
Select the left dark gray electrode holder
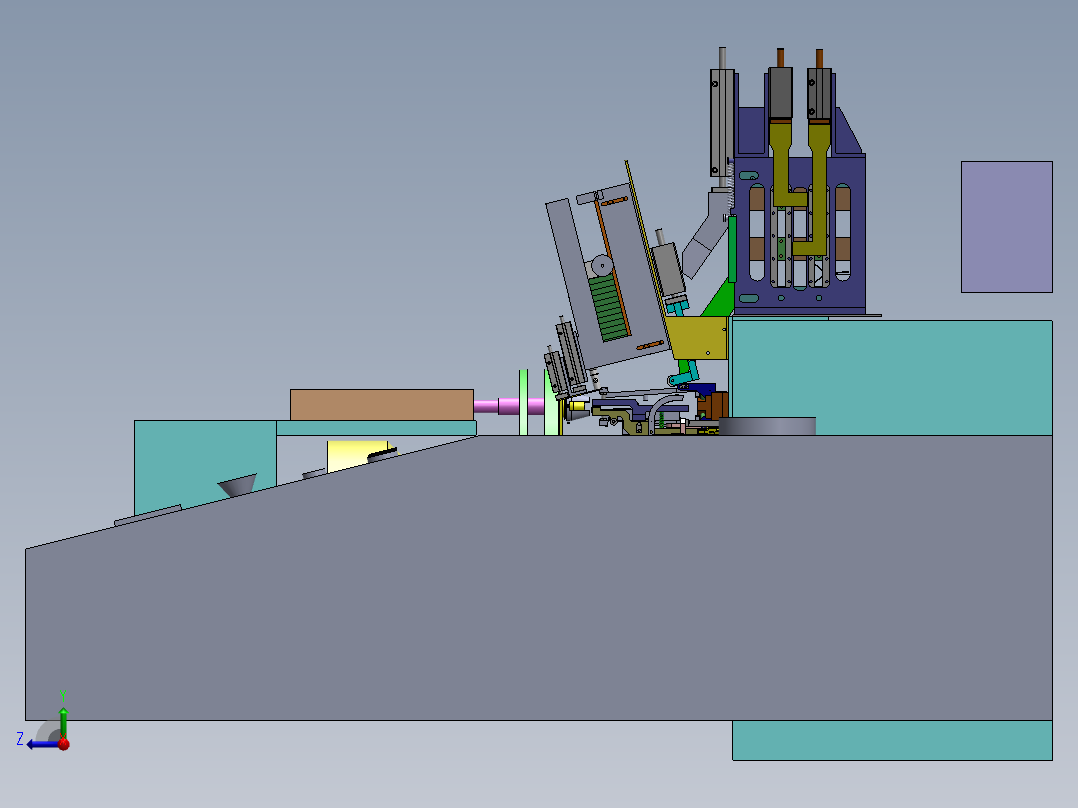coord(780,93)
